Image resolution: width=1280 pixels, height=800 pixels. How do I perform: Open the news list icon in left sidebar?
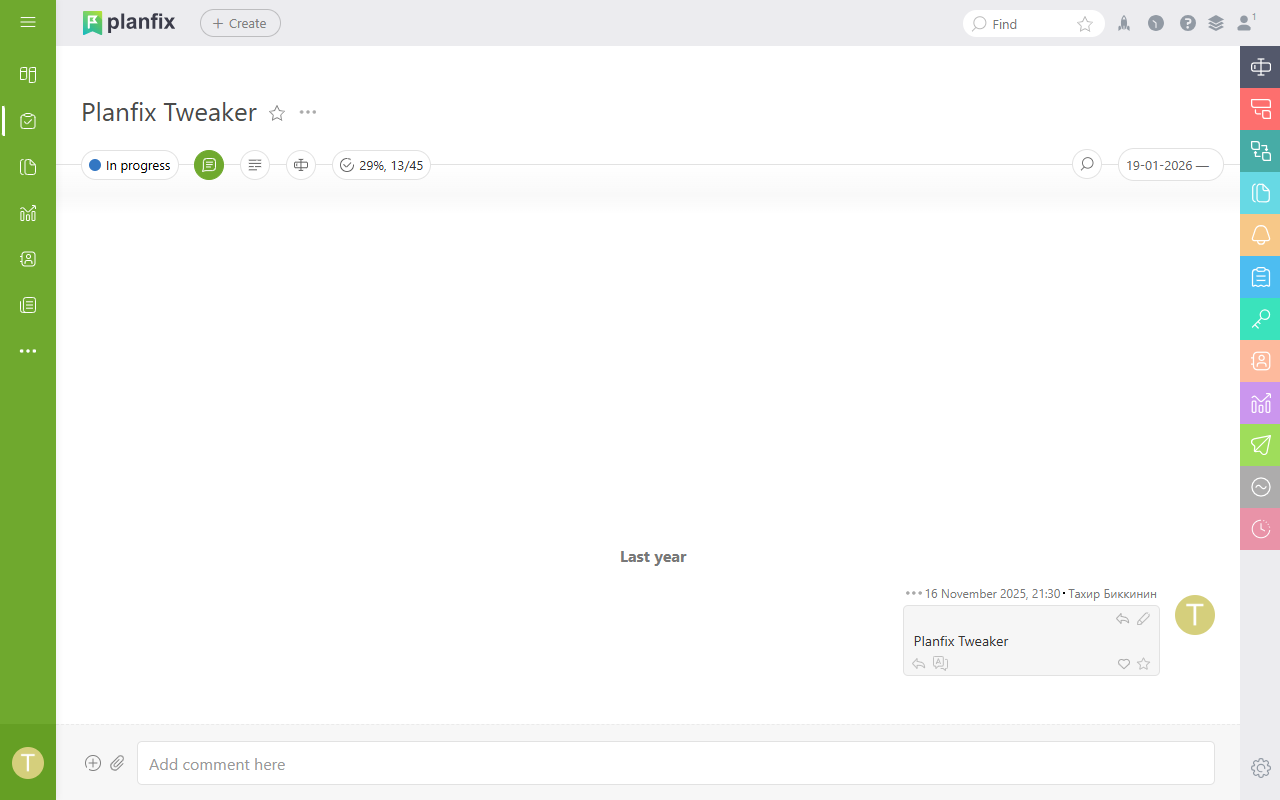pos(28,305)
